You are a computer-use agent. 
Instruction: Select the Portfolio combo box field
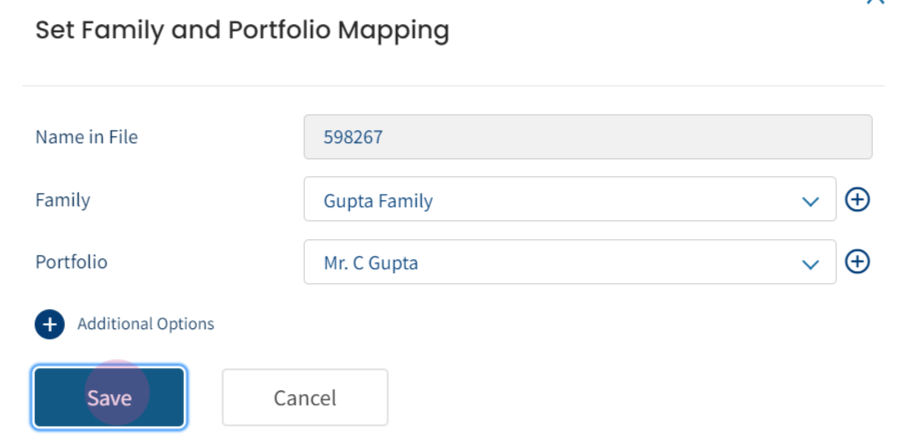[x=570, y=262]
